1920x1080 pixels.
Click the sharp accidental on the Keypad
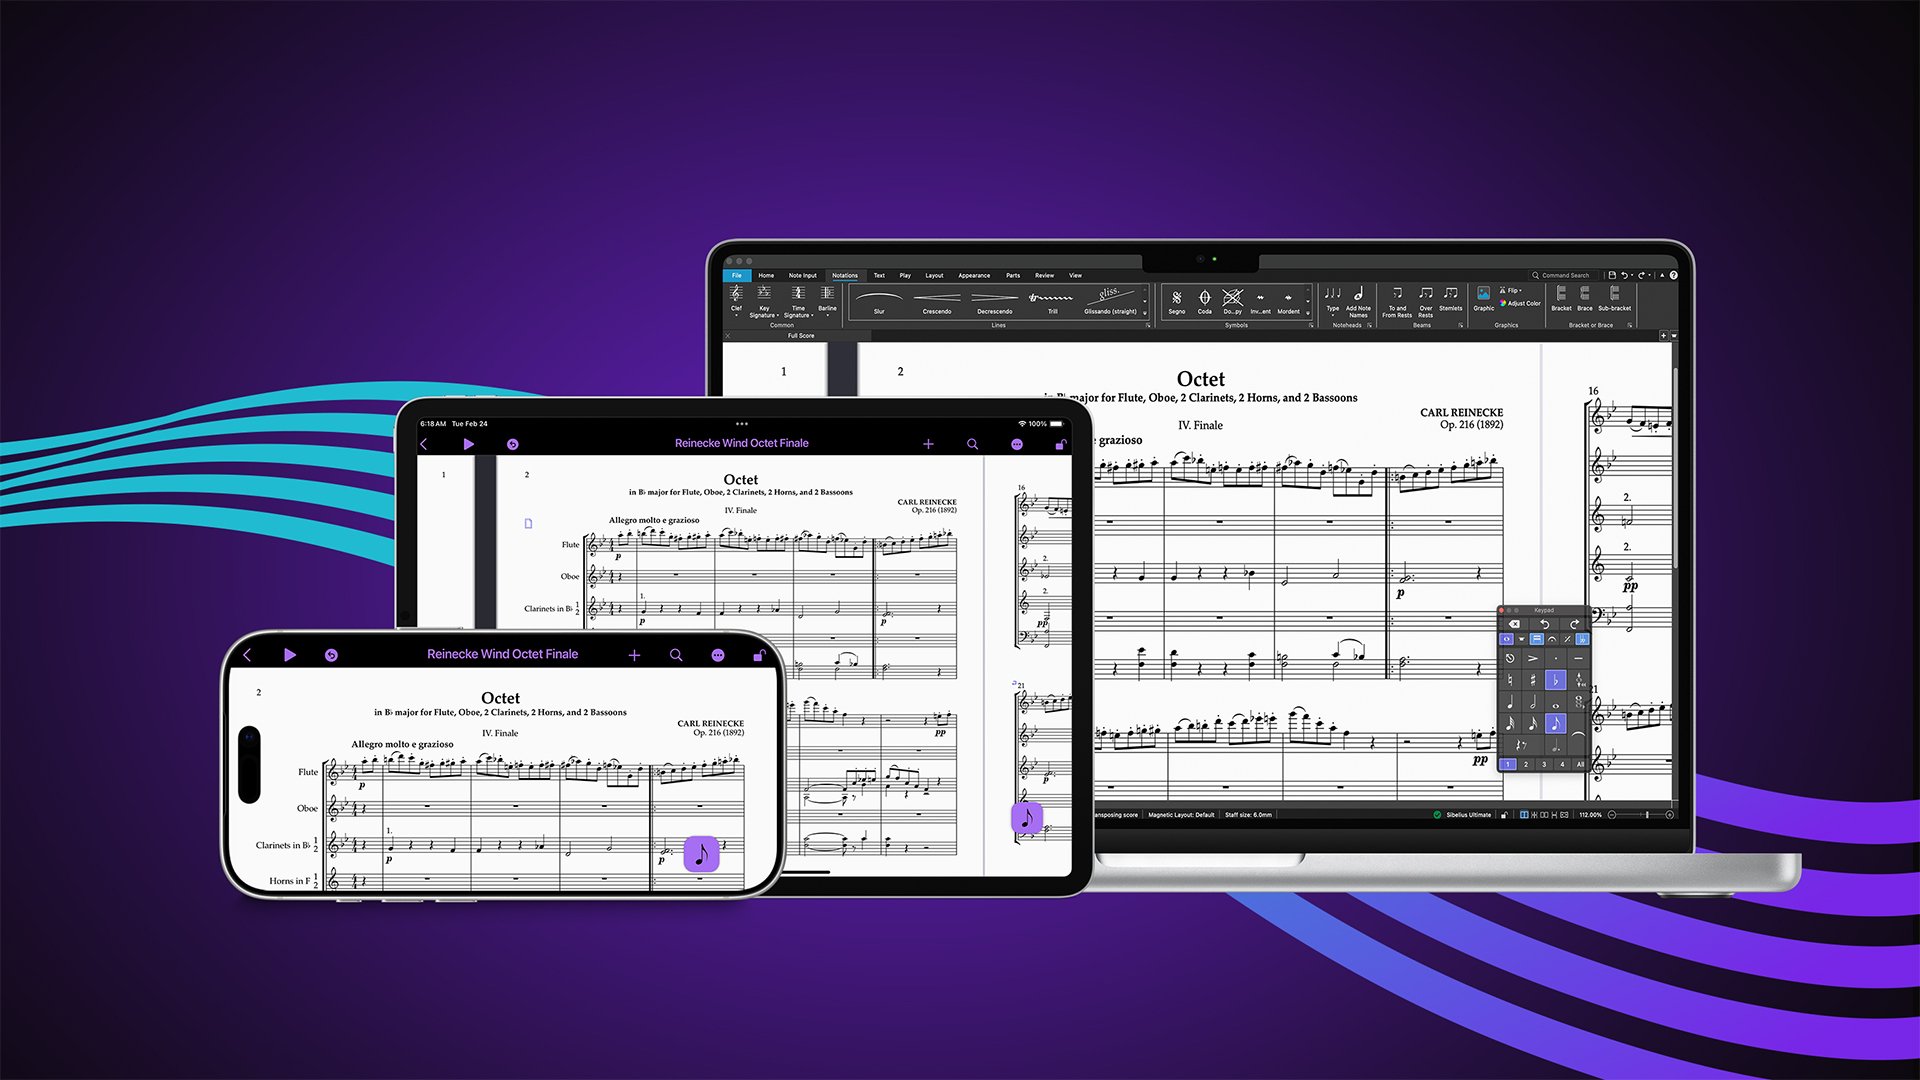[1533, 680]
